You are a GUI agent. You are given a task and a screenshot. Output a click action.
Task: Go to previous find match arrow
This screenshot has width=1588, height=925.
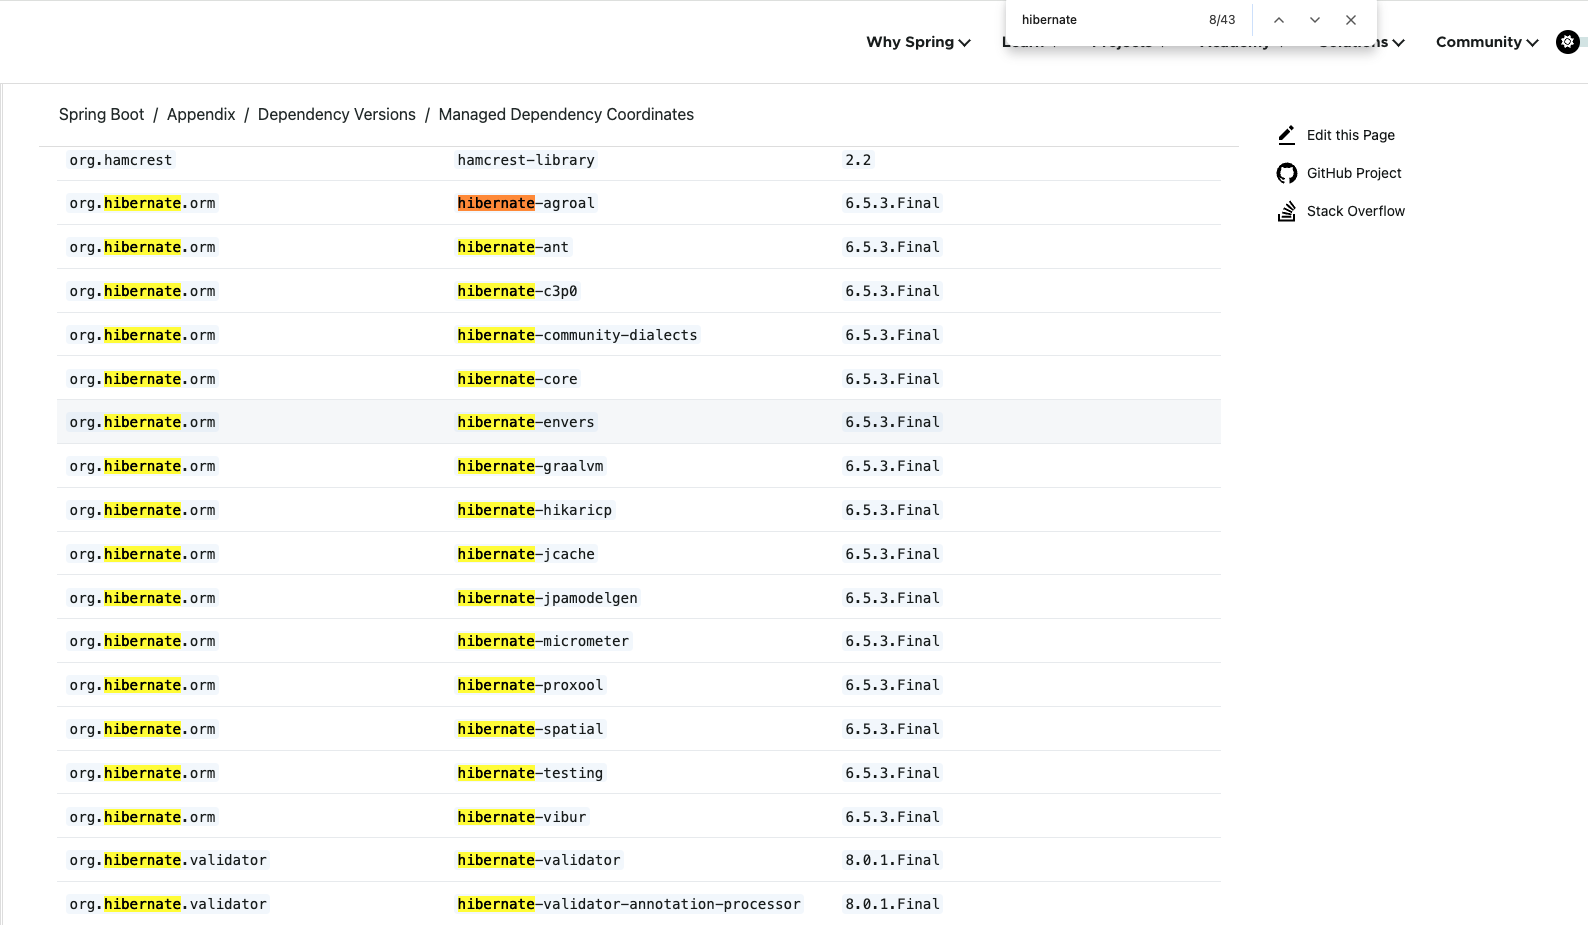click(1278, 20)
